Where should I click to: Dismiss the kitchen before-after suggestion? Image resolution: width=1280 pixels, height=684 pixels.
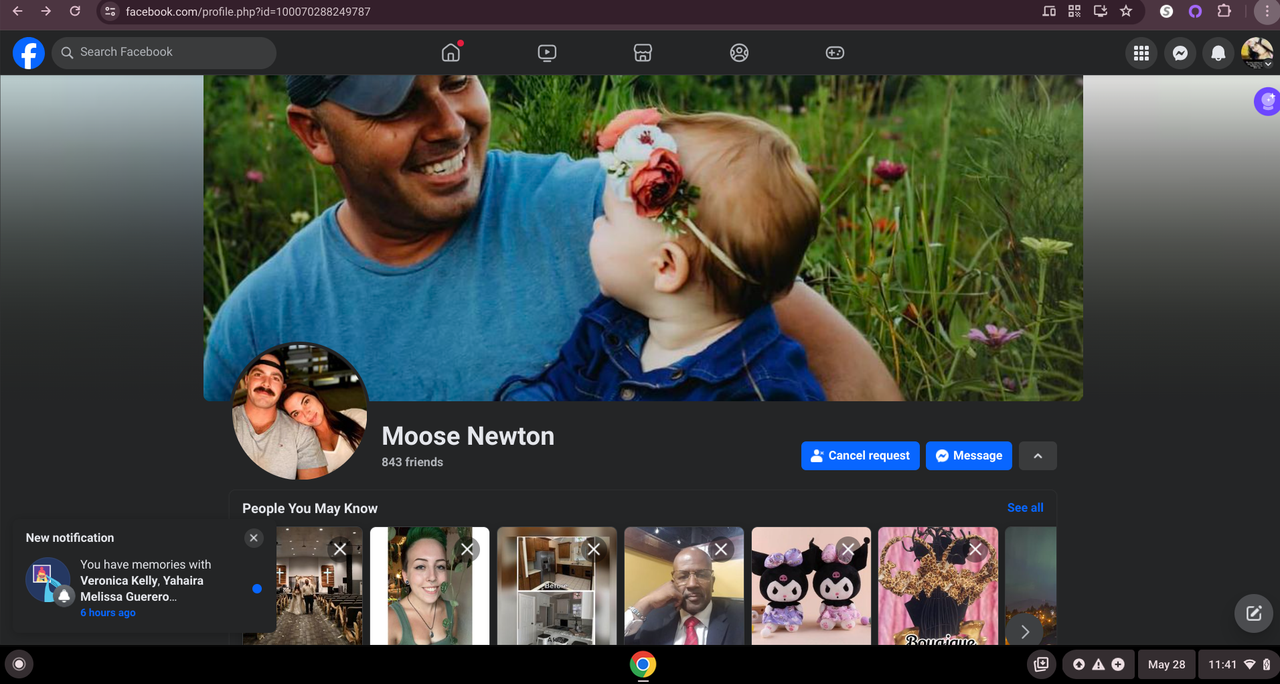(594, 549)
